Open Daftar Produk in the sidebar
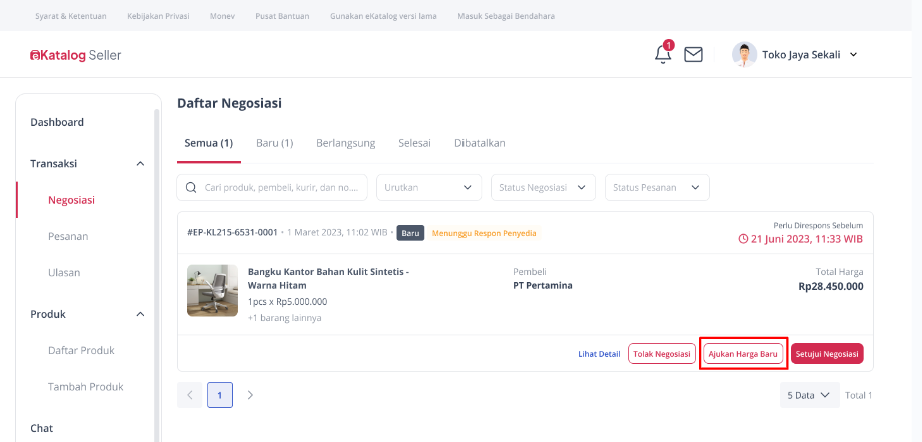 pos(81,350)
